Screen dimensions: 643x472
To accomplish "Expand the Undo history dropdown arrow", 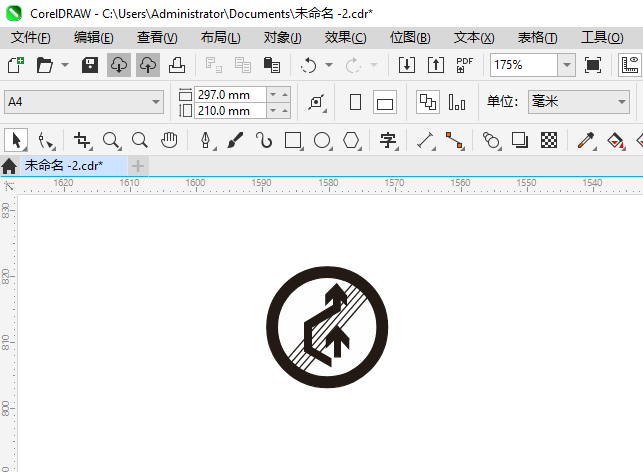I will pos(329,65).
